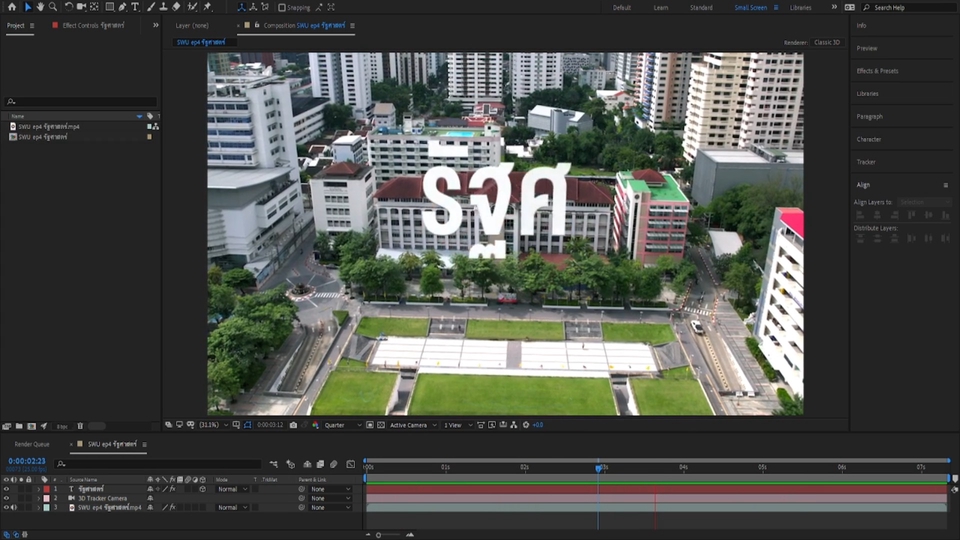Open the Effects & Presets panel
The height and width of the screenshot is (540, 960).
877,71
